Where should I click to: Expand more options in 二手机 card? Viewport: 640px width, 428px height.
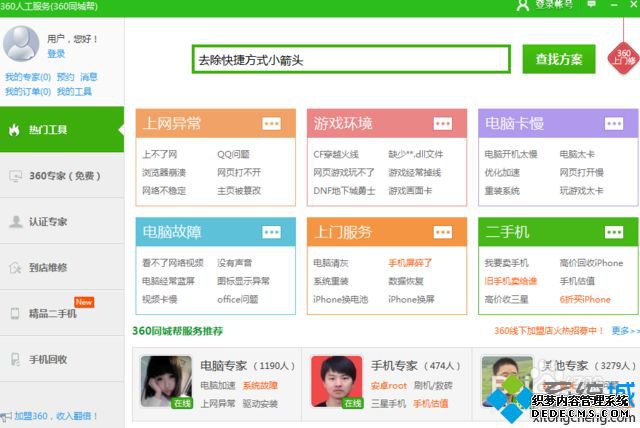(x=614, y=232)
